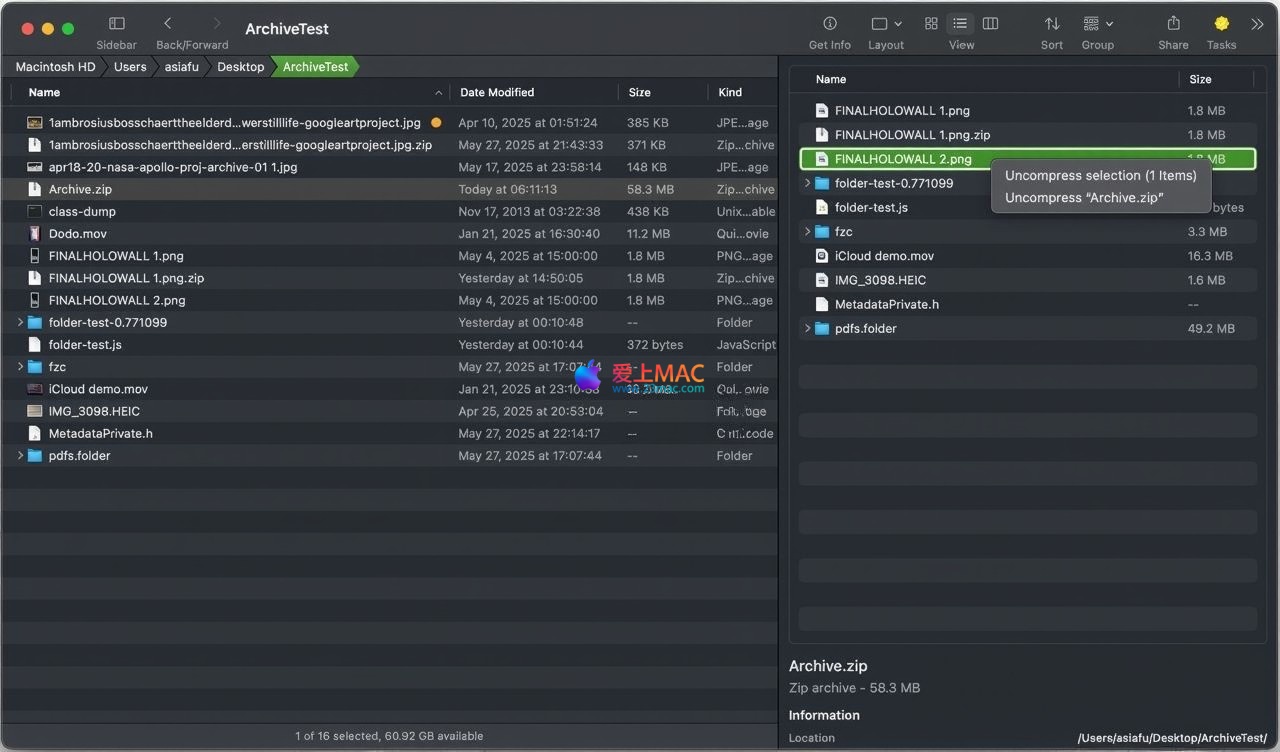Open the Layout dropdown
Image resolution: width=1280 pixels, height=752 pixels.
point(886,24)
